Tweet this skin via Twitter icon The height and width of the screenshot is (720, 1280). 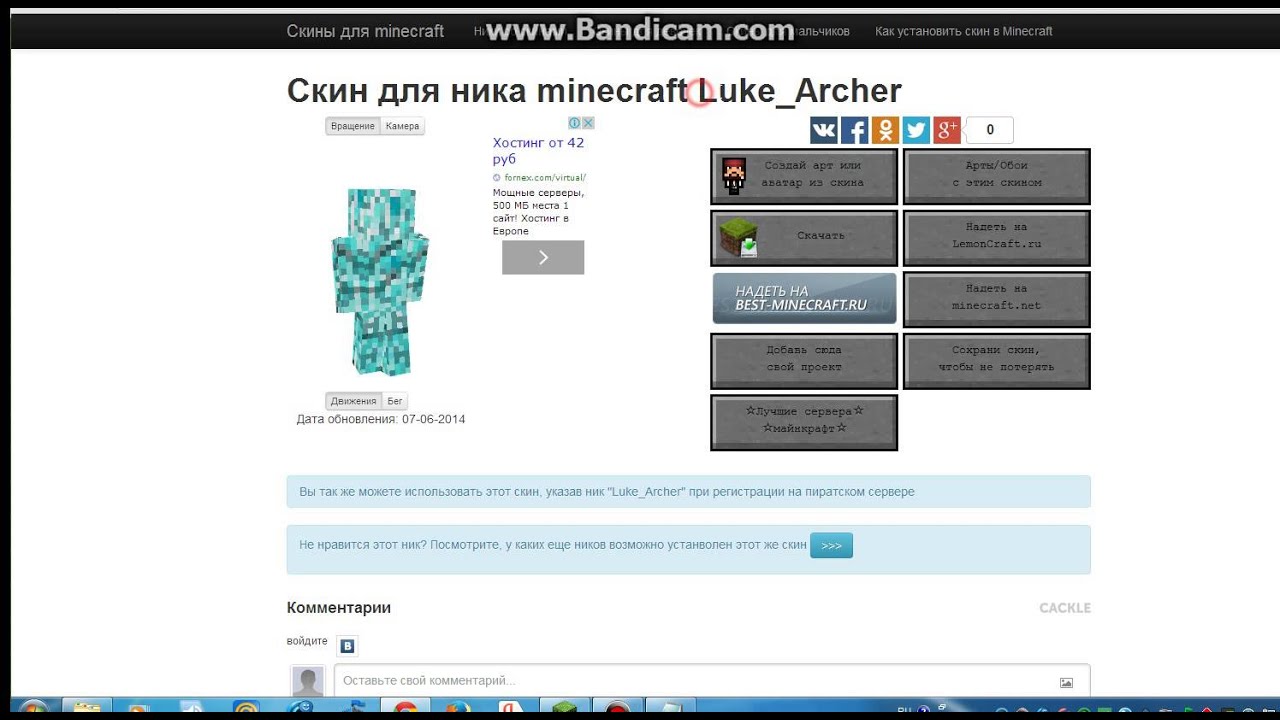click(x=916, y=130)
